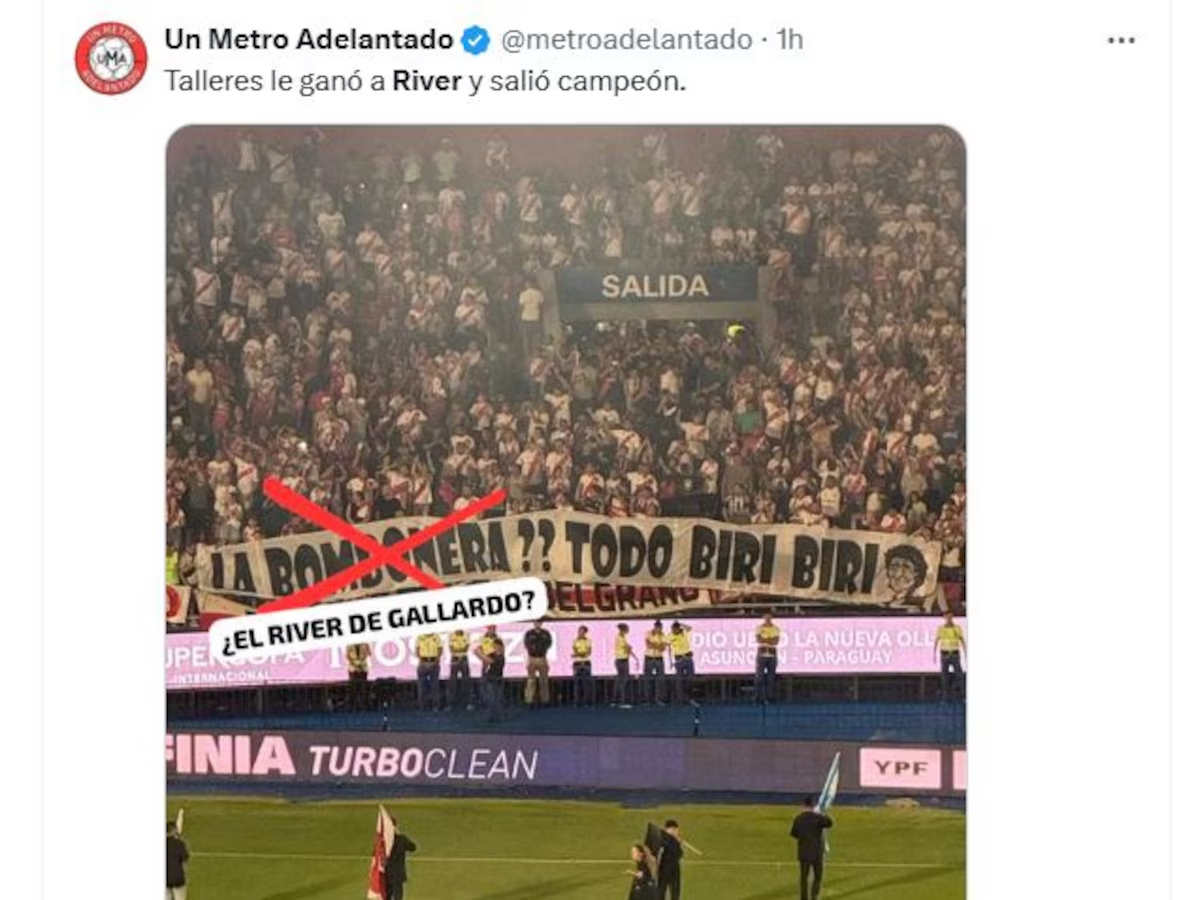The width and height of the screenshot is (1200, 900).
Task: Open the tweet via the 1h timestamp
Action: click(x=789, y=40)
